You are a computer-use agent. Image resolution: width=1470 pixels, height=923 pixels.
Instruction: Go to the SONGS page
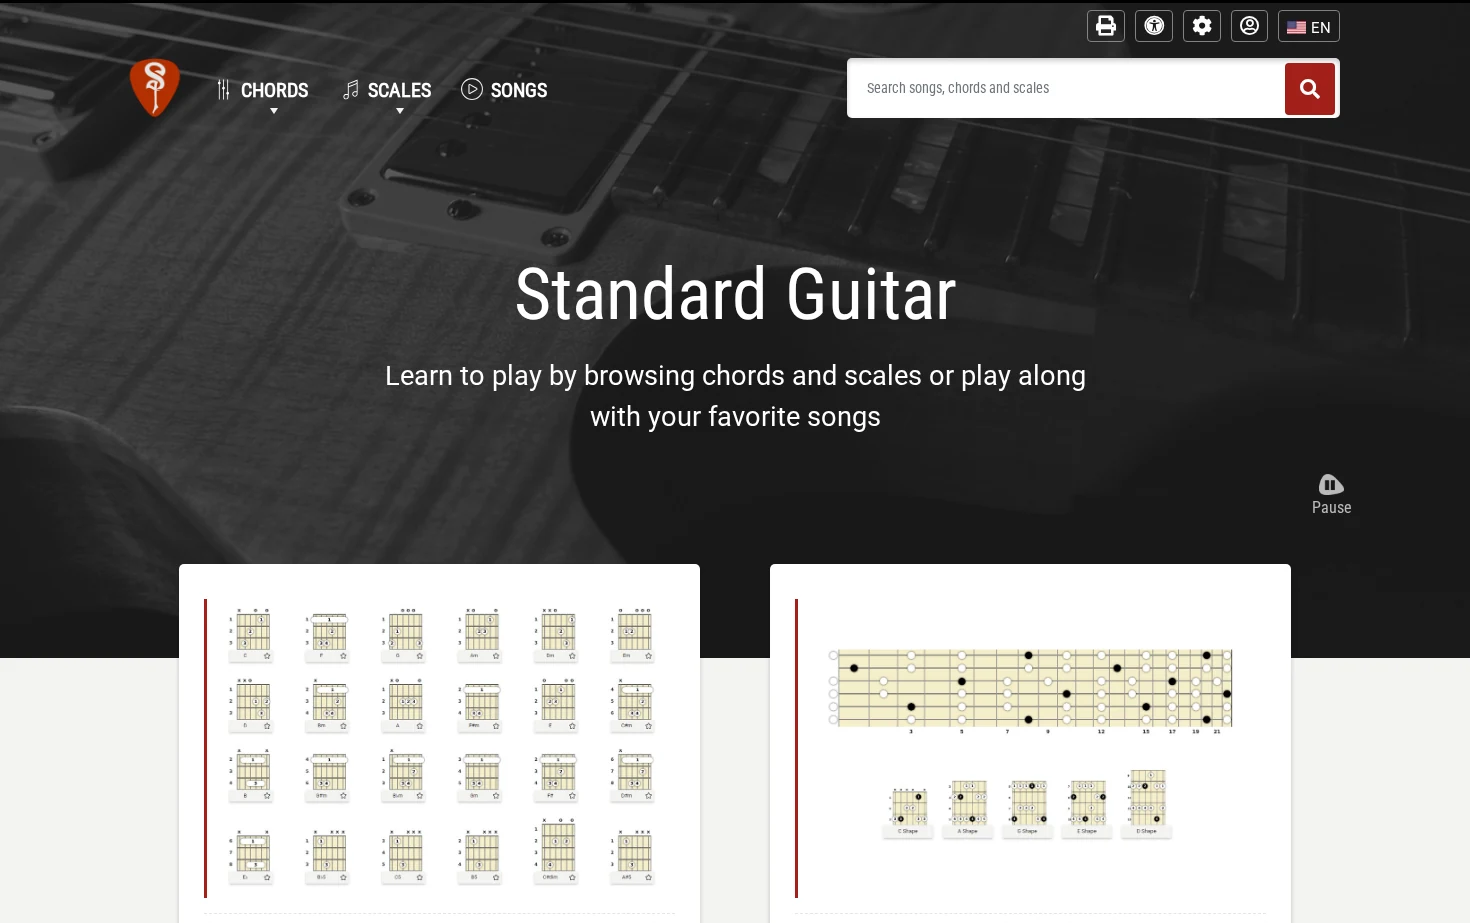click(x=504, y=90)
